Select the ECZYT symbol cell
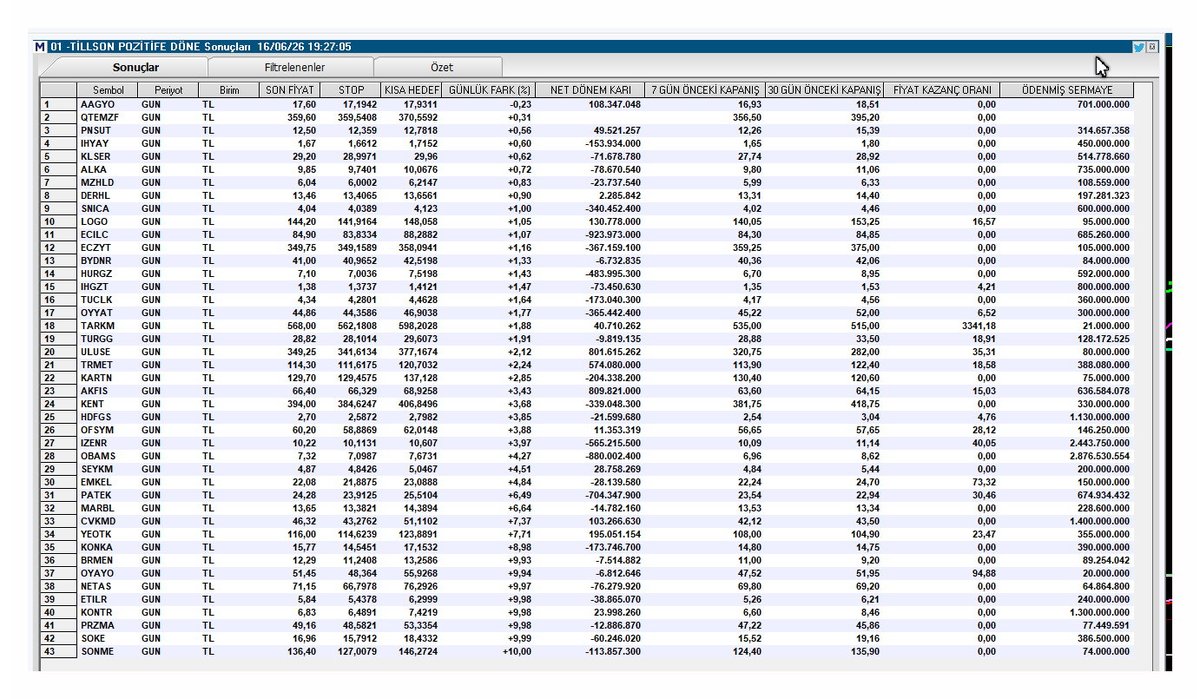This screenshot has height=699, width=1200. click(x=108, y=247)
